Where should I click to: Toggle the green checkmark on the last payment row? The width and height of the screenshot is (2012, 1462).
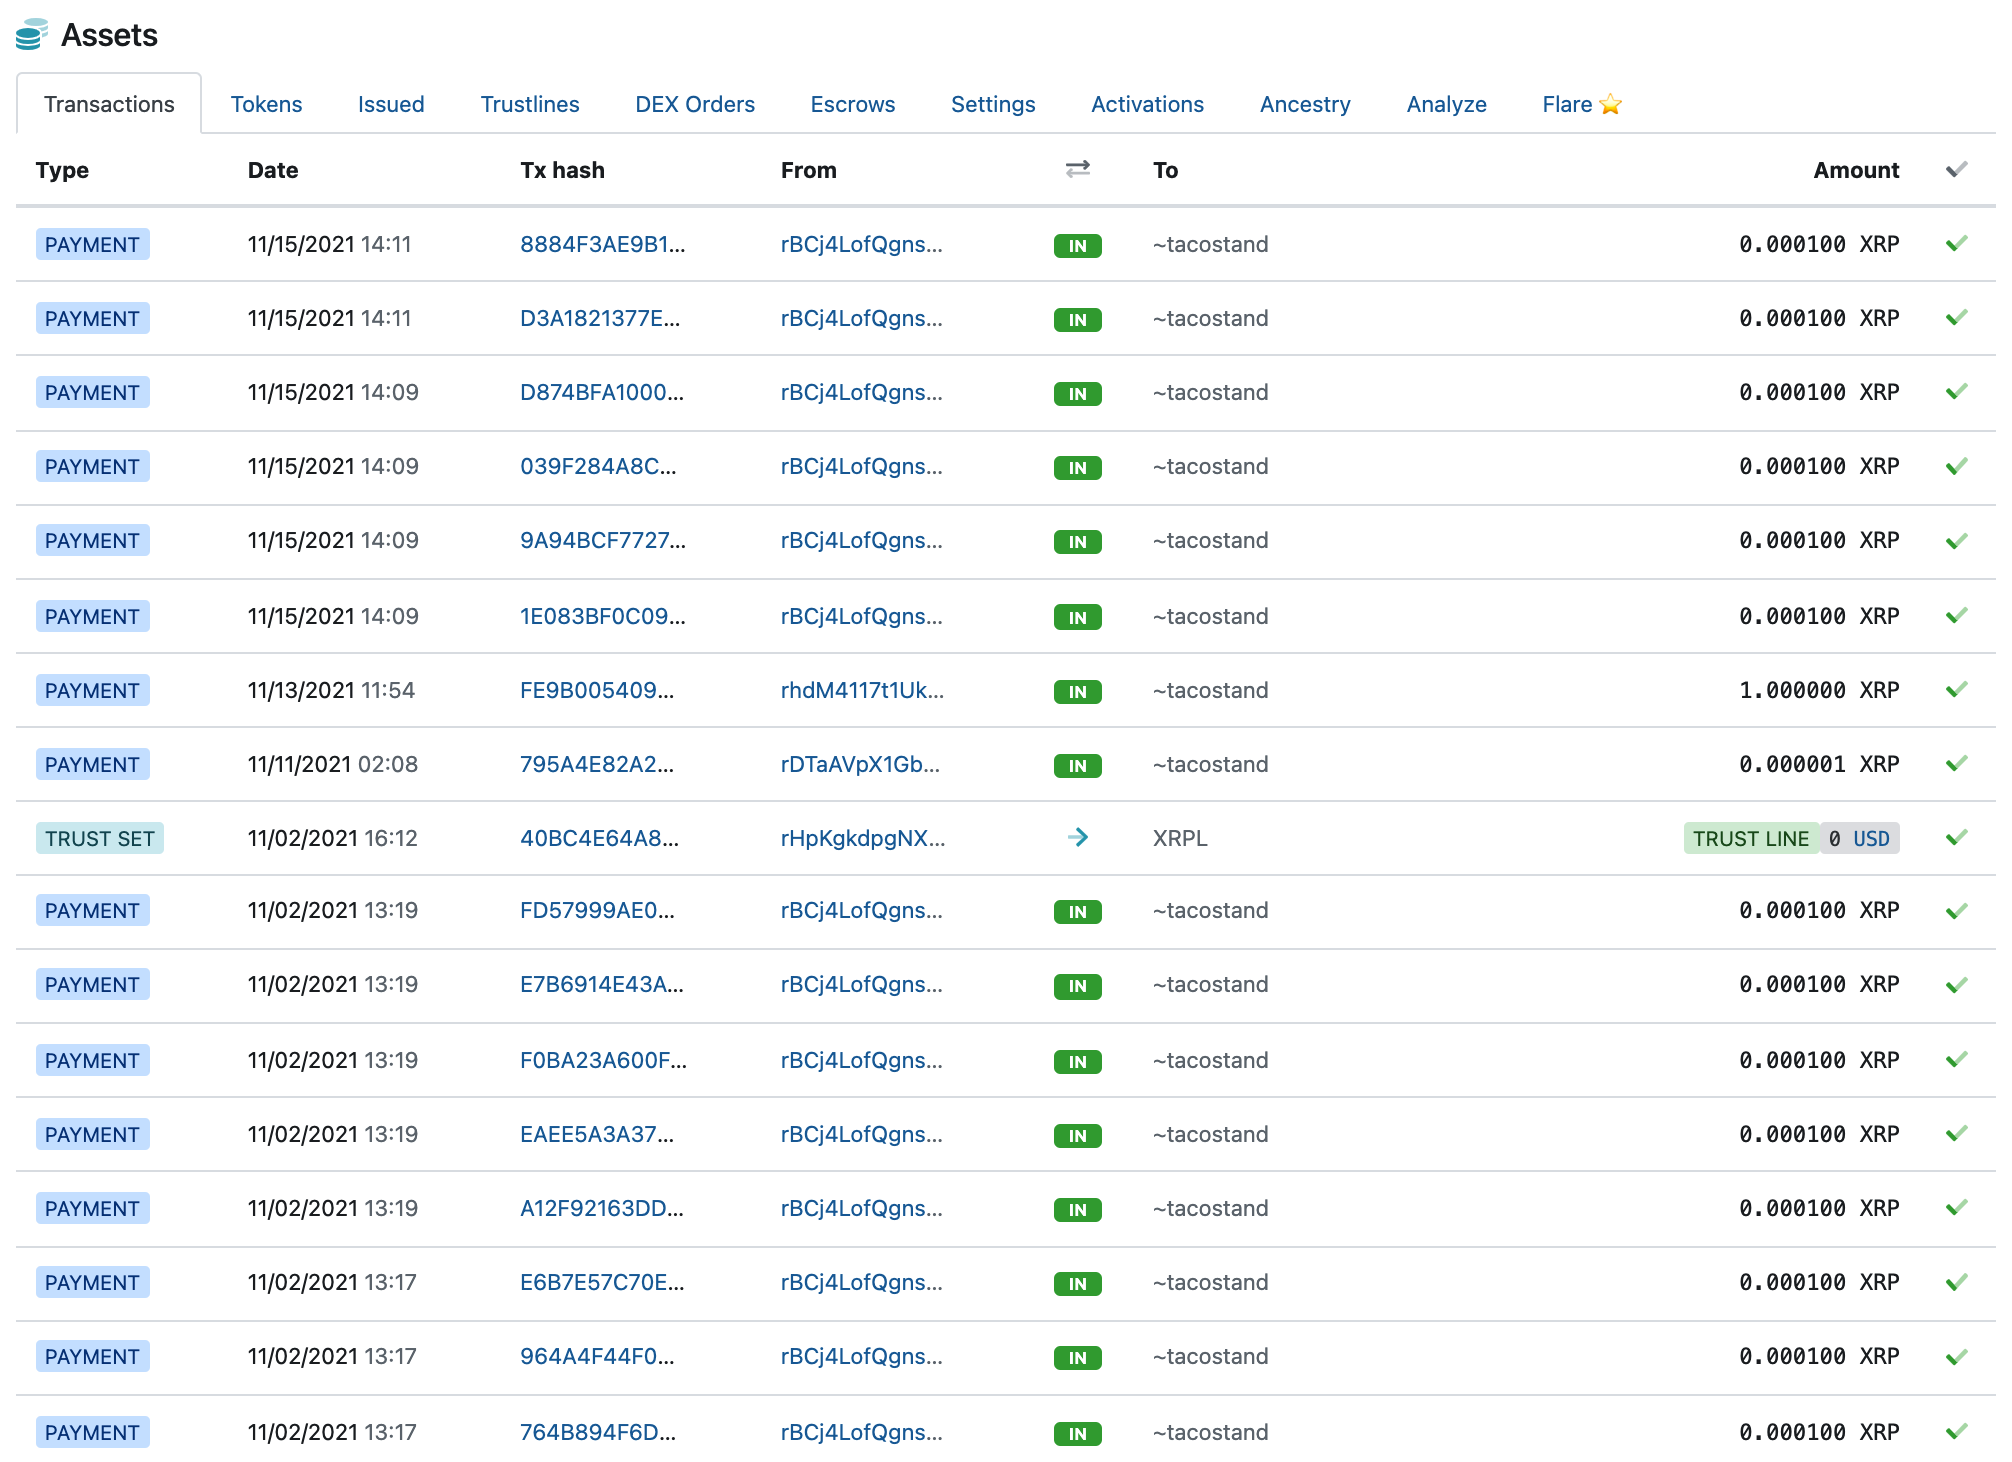tap(1955, 1432)
